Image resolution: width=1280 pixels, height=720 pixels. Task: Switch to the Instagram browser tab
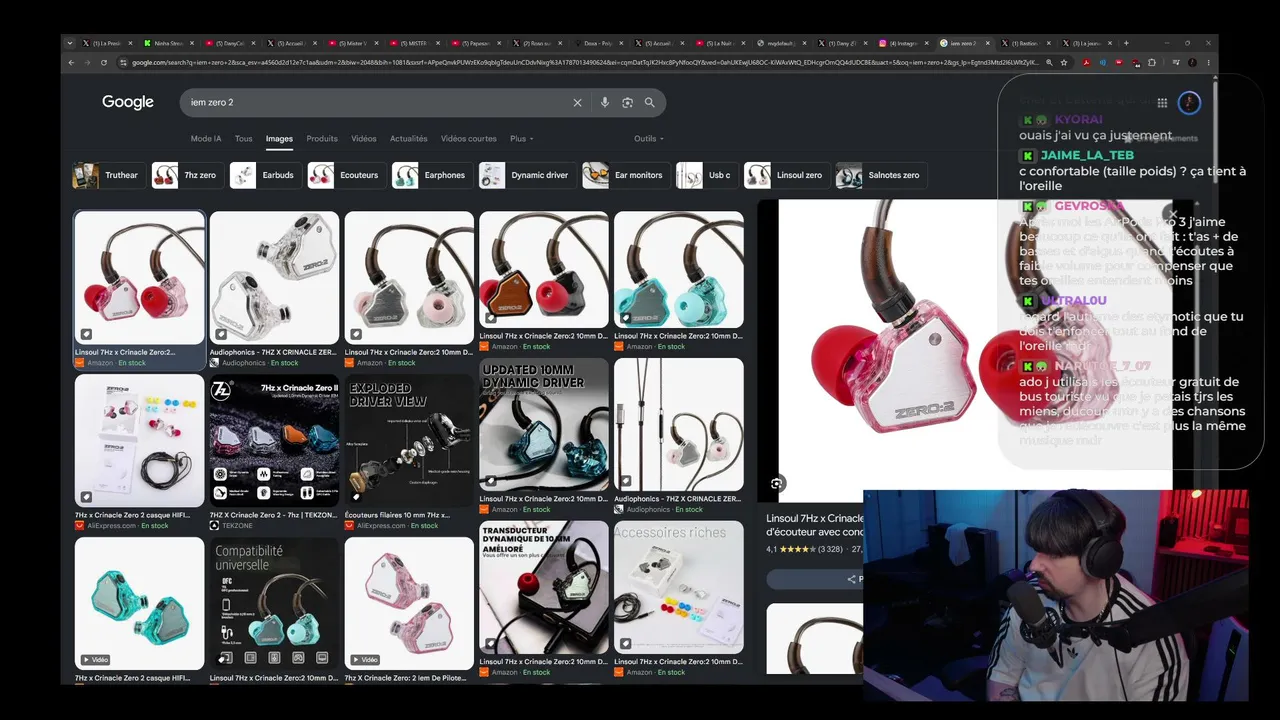(x=903, y=43)
